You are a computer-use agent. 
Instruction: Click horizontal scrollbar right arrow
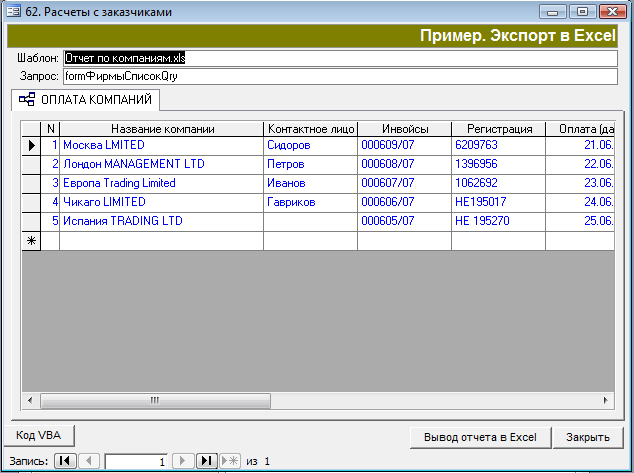coord(606,400)
